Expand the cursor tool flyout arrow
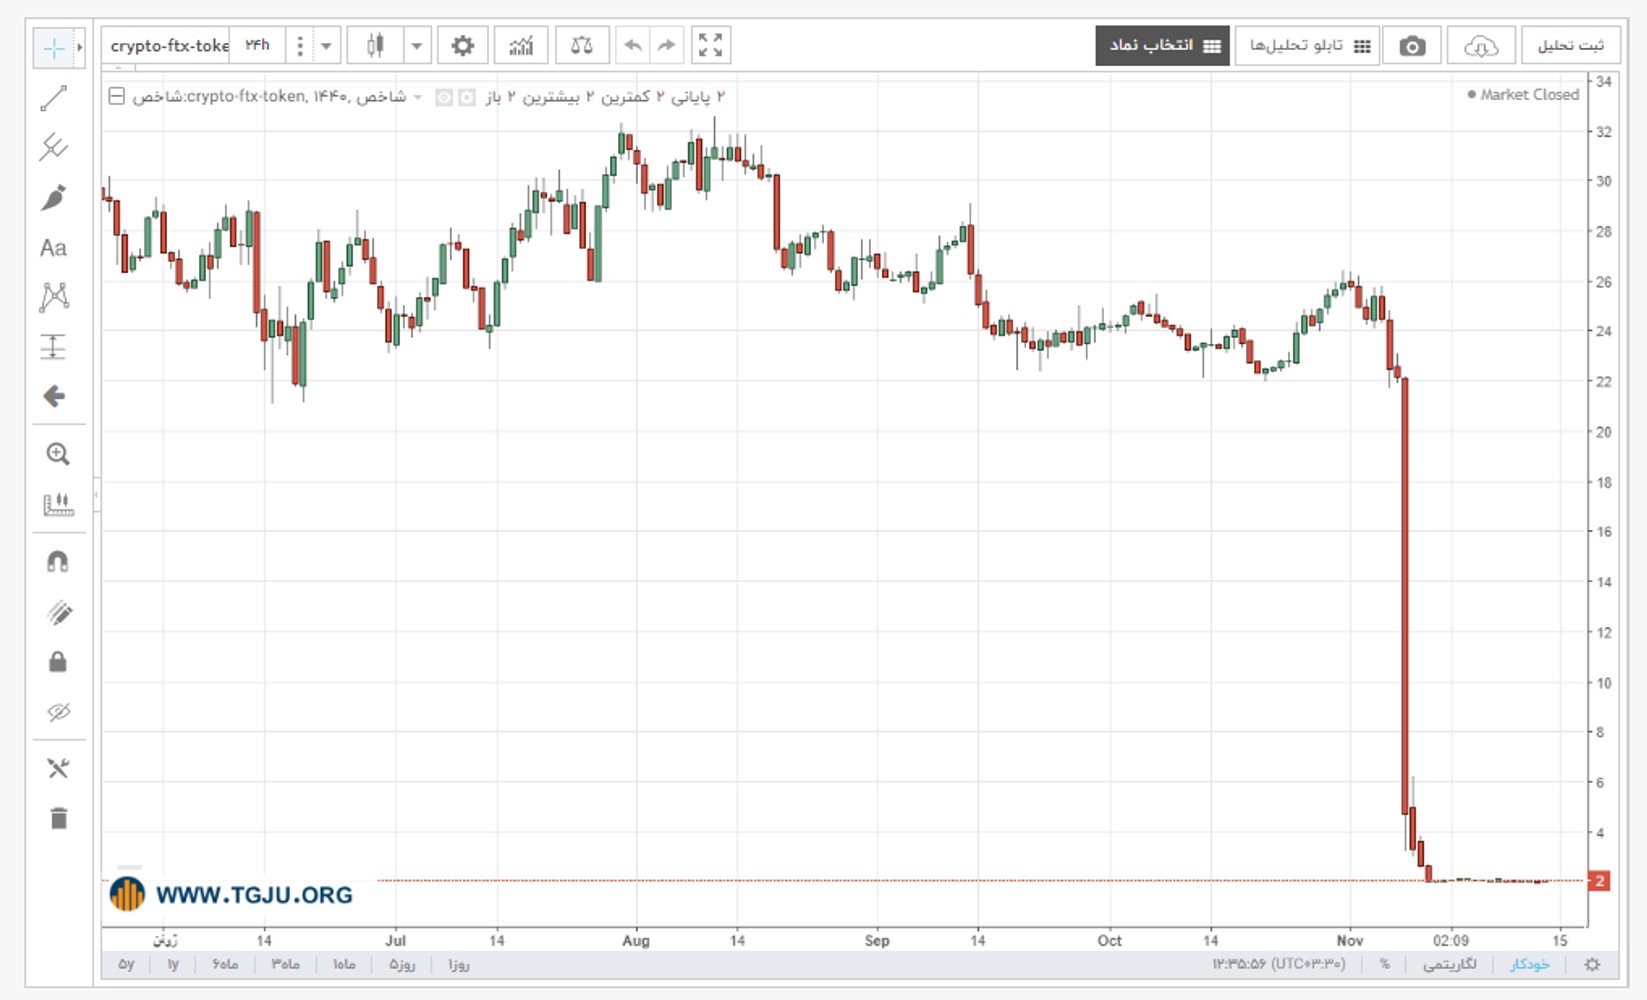The image size is (1647, 1000). click(x=80, y=48)
